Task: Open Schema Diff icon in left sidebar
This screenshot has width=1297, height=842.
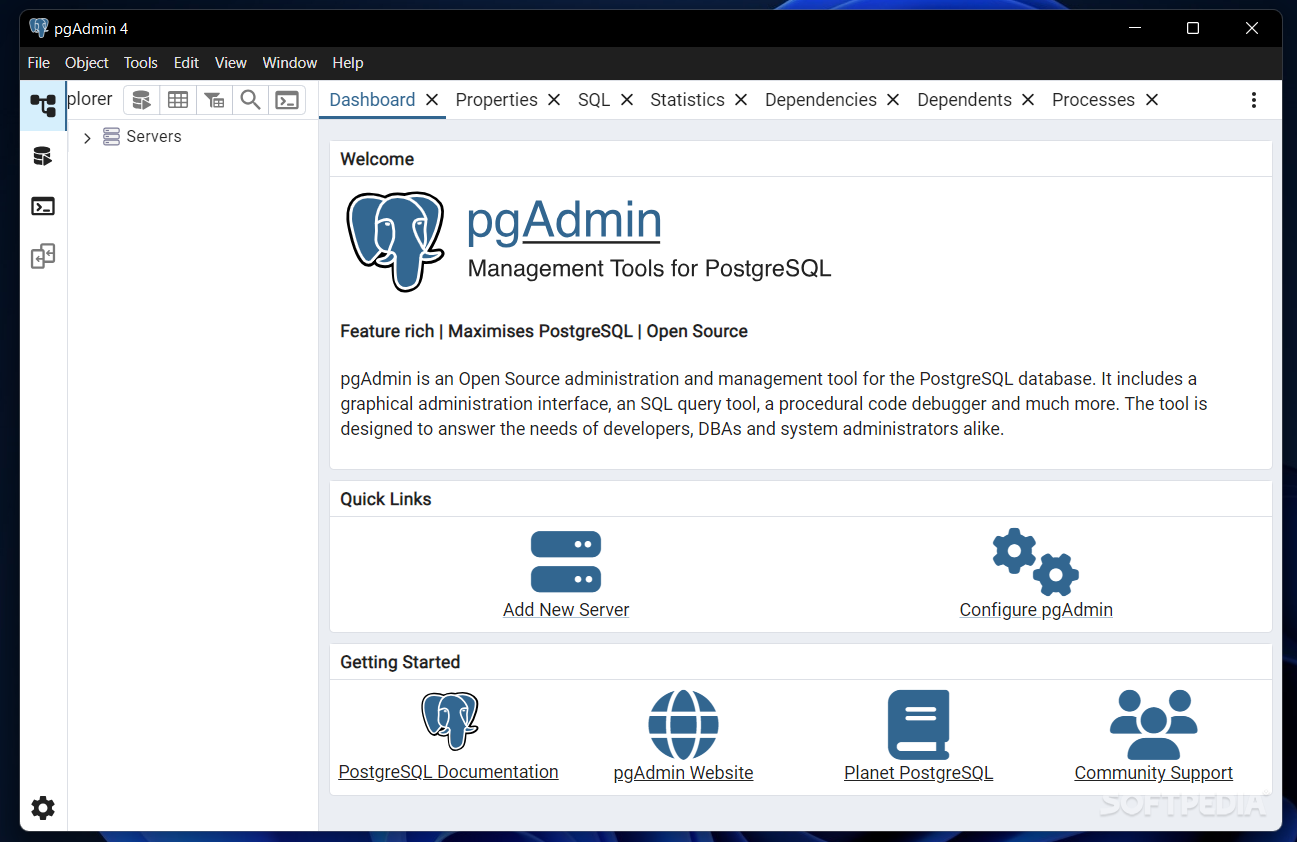Action: click(43, 257)
